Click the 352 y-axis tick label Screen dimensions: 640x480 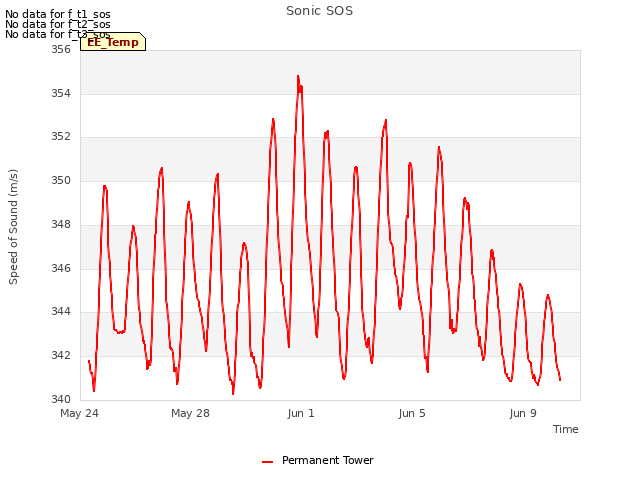coord(61,136)
